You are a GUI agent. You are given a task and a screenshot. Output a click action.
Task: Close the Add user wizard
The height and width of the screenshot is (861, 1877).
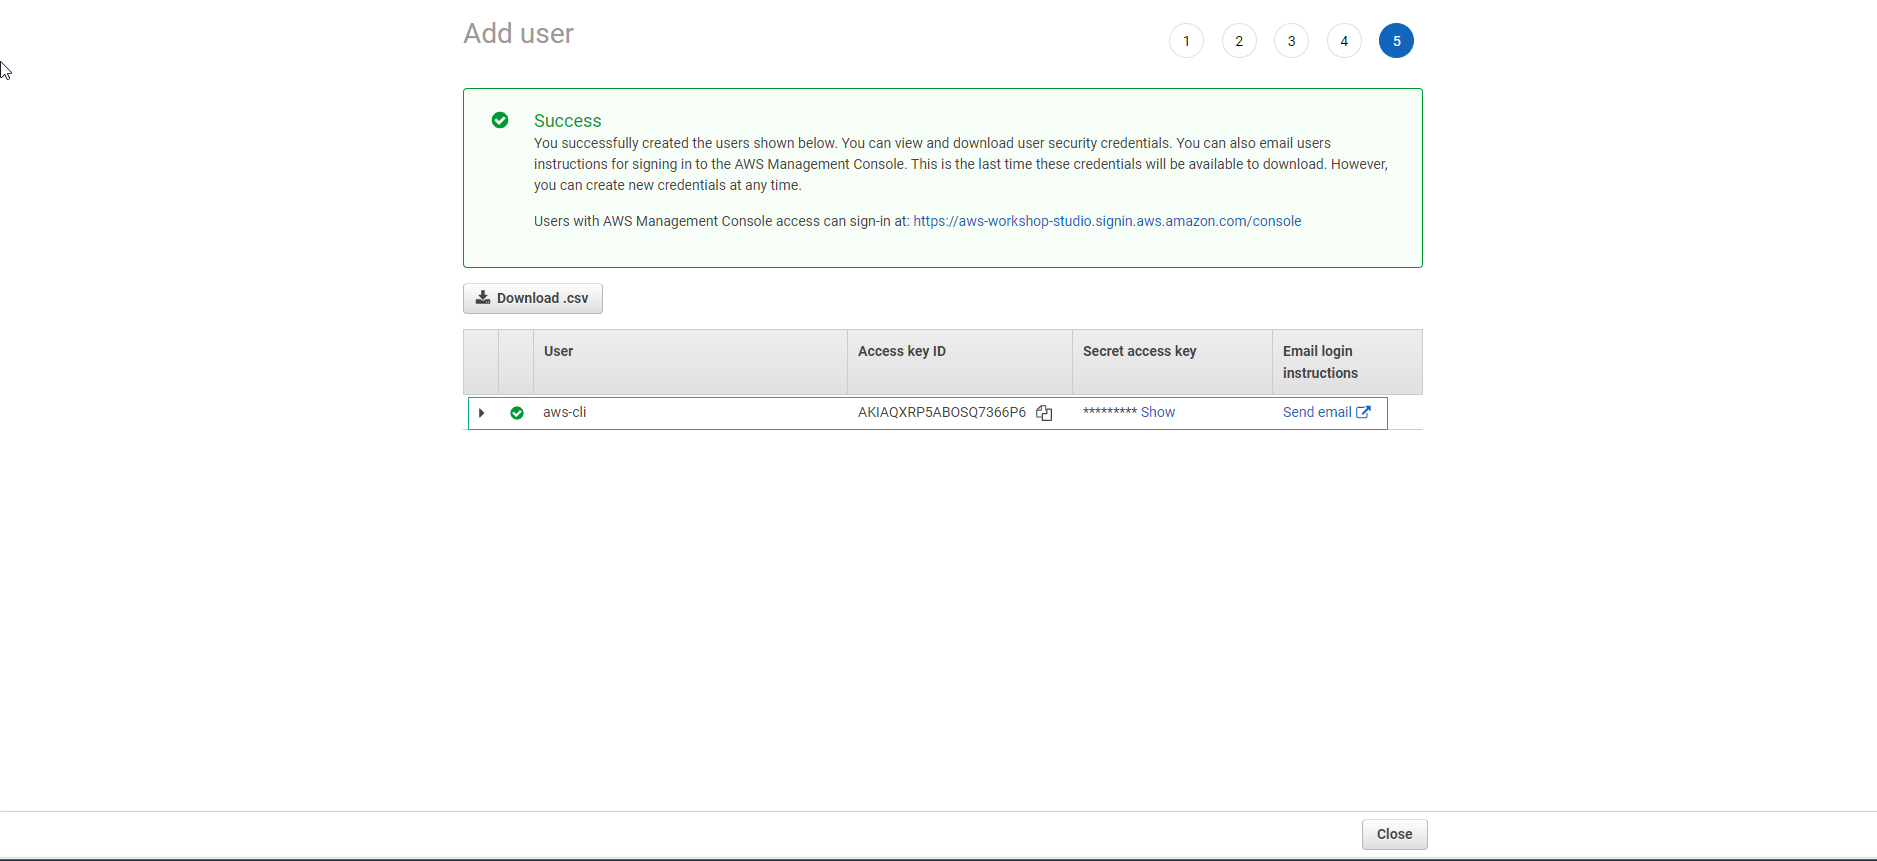pos(1394,834)
